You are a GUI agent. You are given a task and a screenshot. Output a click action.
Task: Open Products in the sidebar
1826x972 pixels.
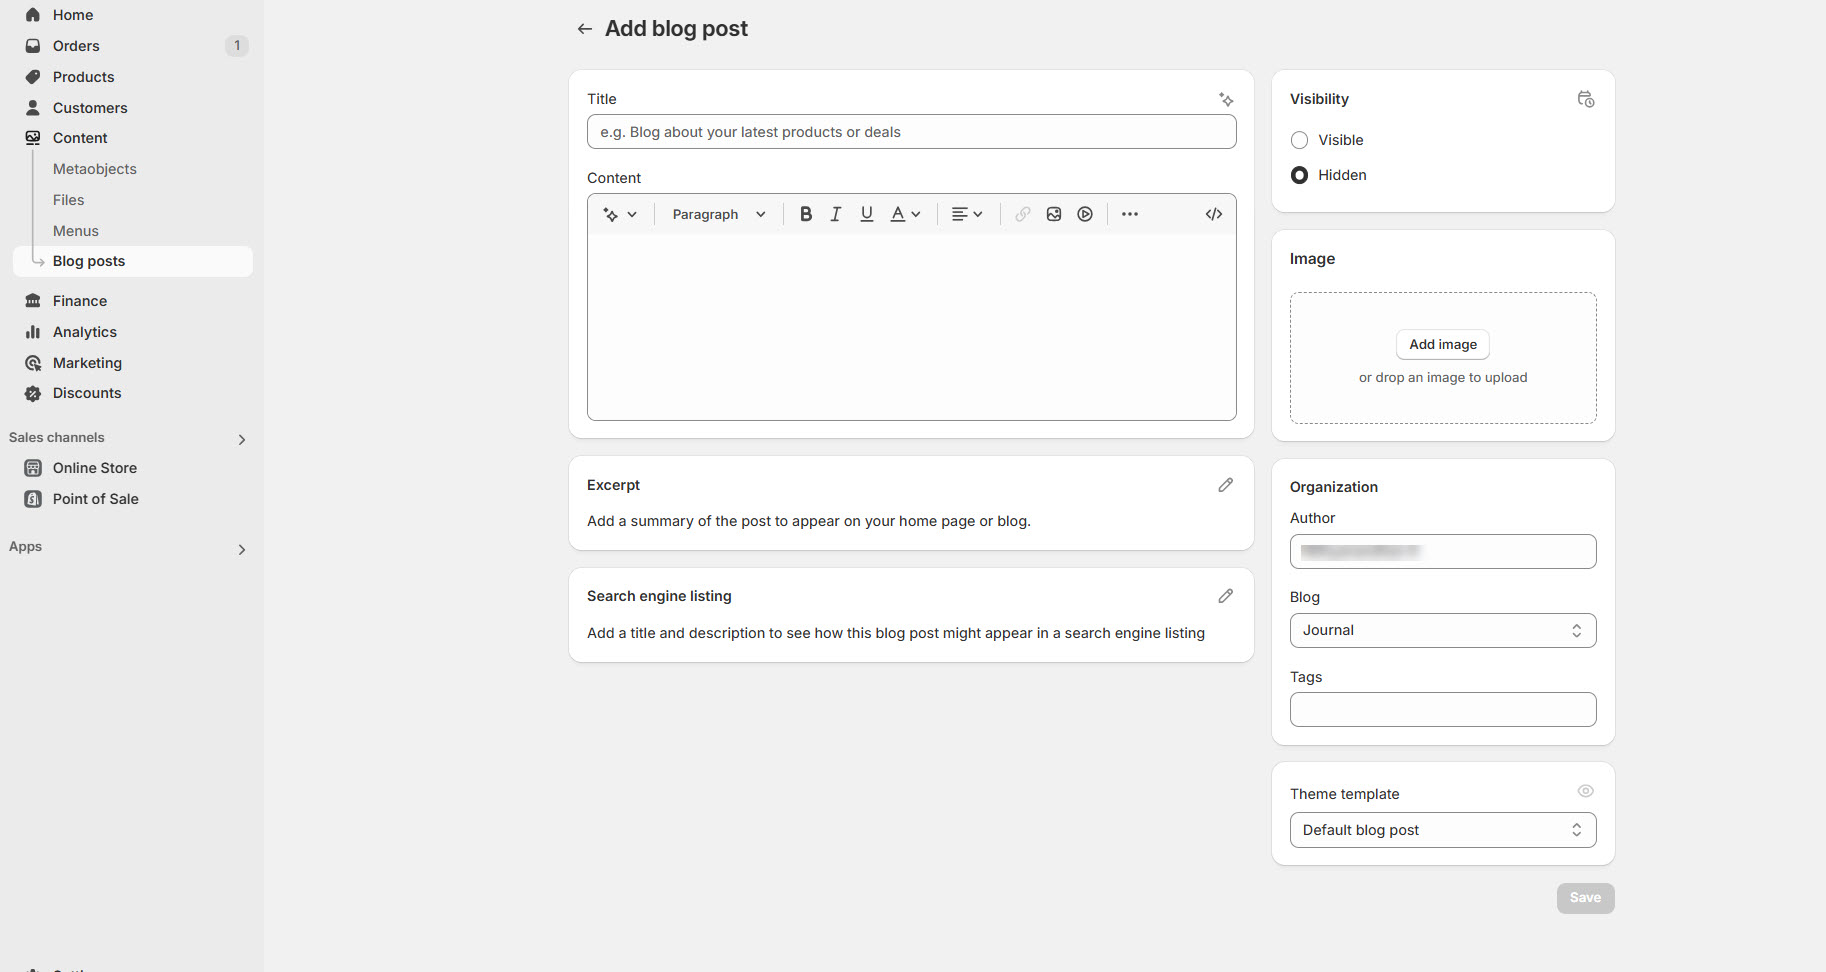tap(83, 77)
